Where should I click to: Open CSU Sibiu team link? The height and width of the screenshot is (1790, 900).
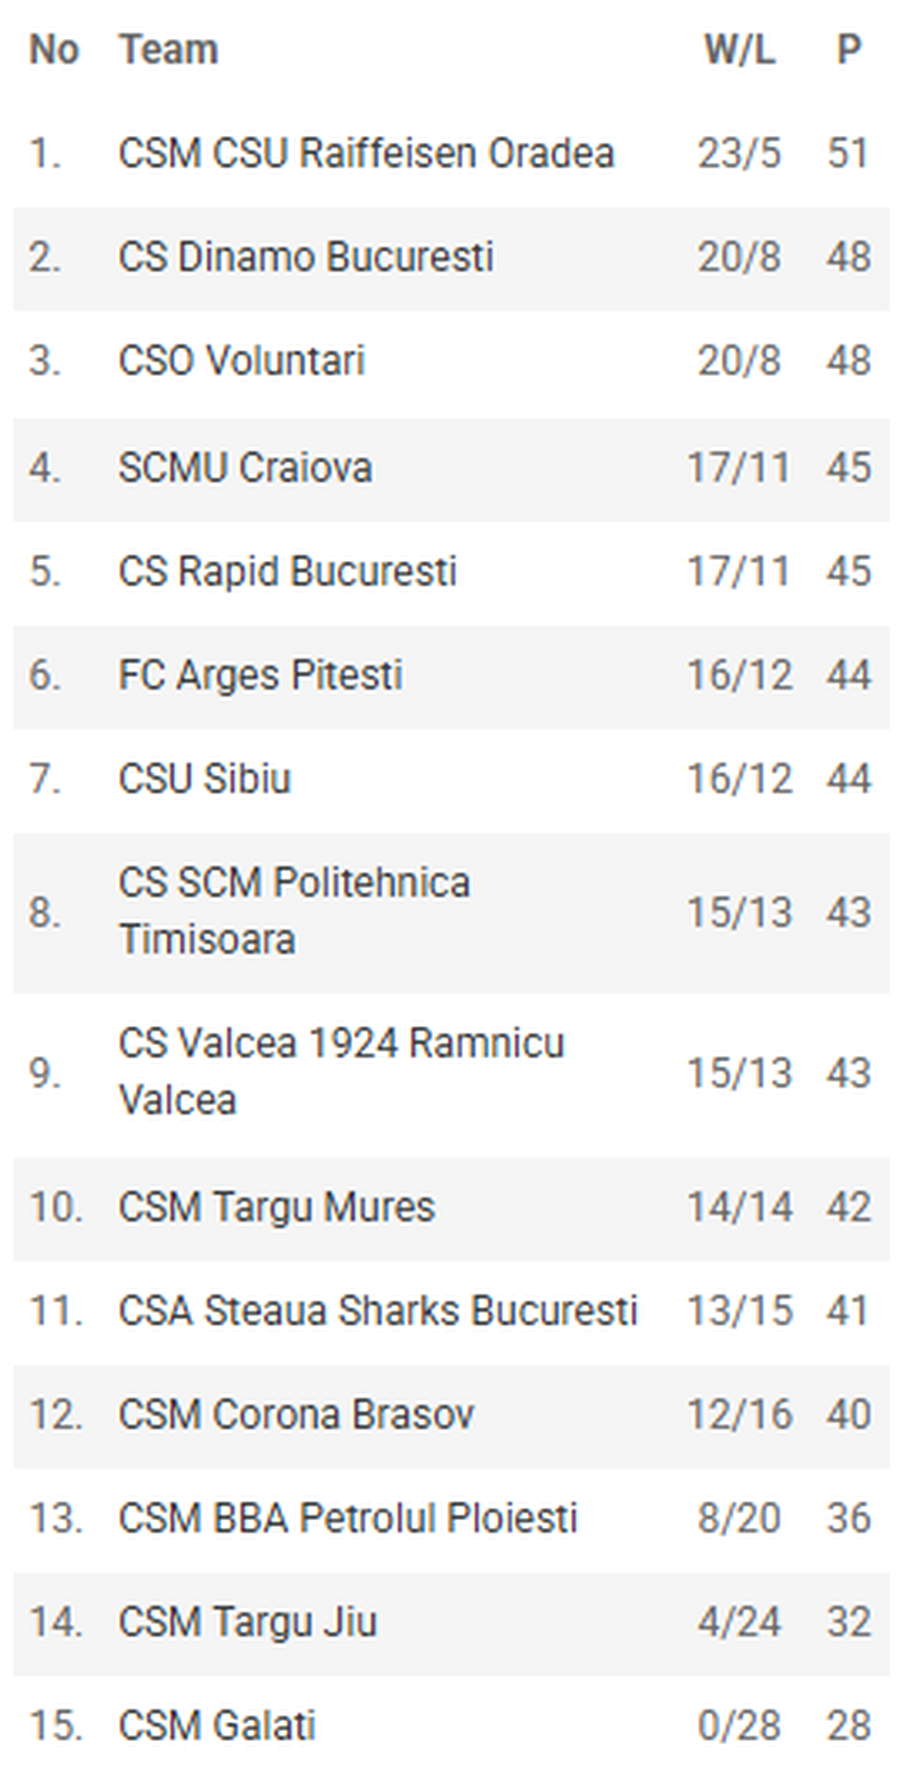(204, 779)
